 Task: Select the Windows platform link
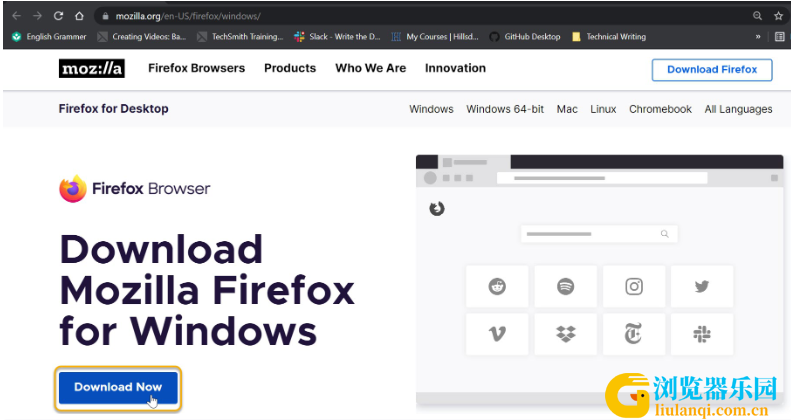tap(431, 109)
